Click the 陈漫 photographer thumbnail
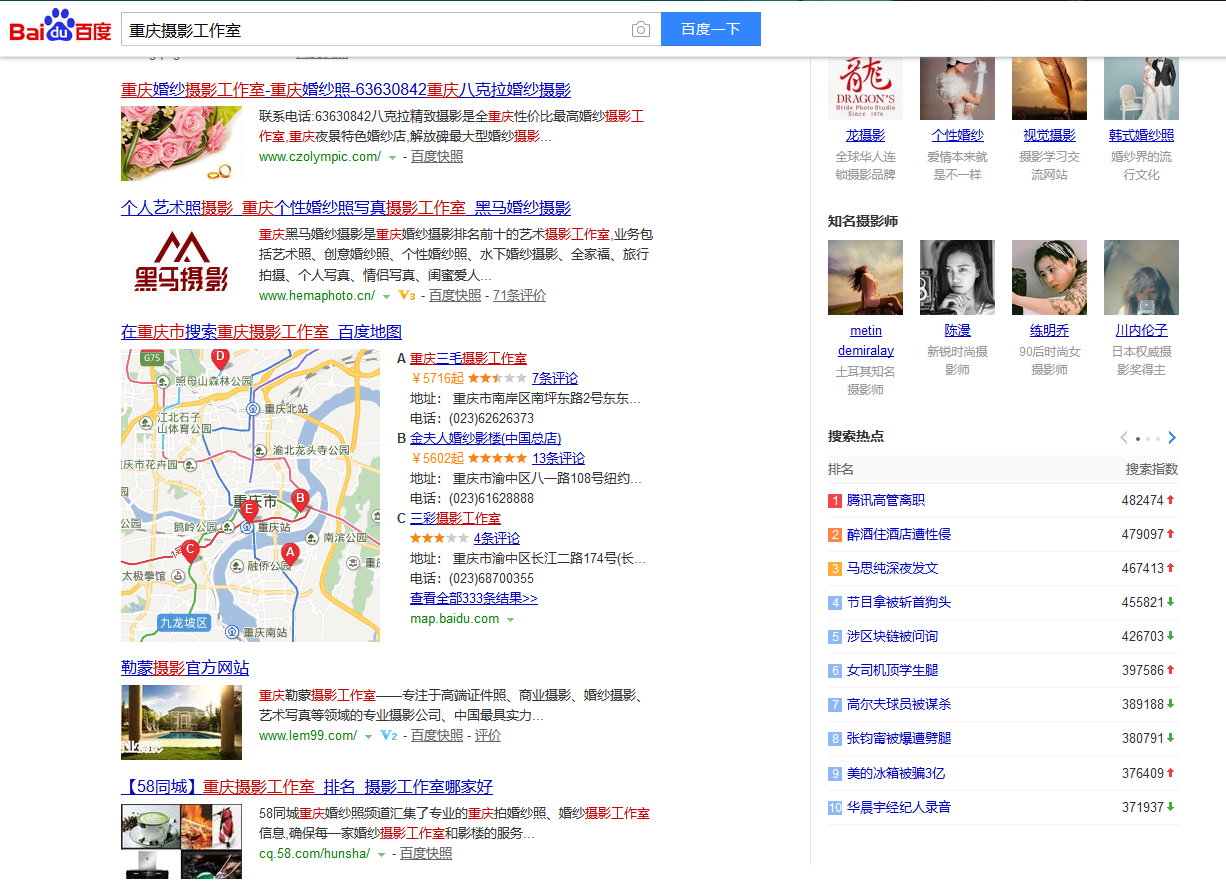 coord(957,277)
